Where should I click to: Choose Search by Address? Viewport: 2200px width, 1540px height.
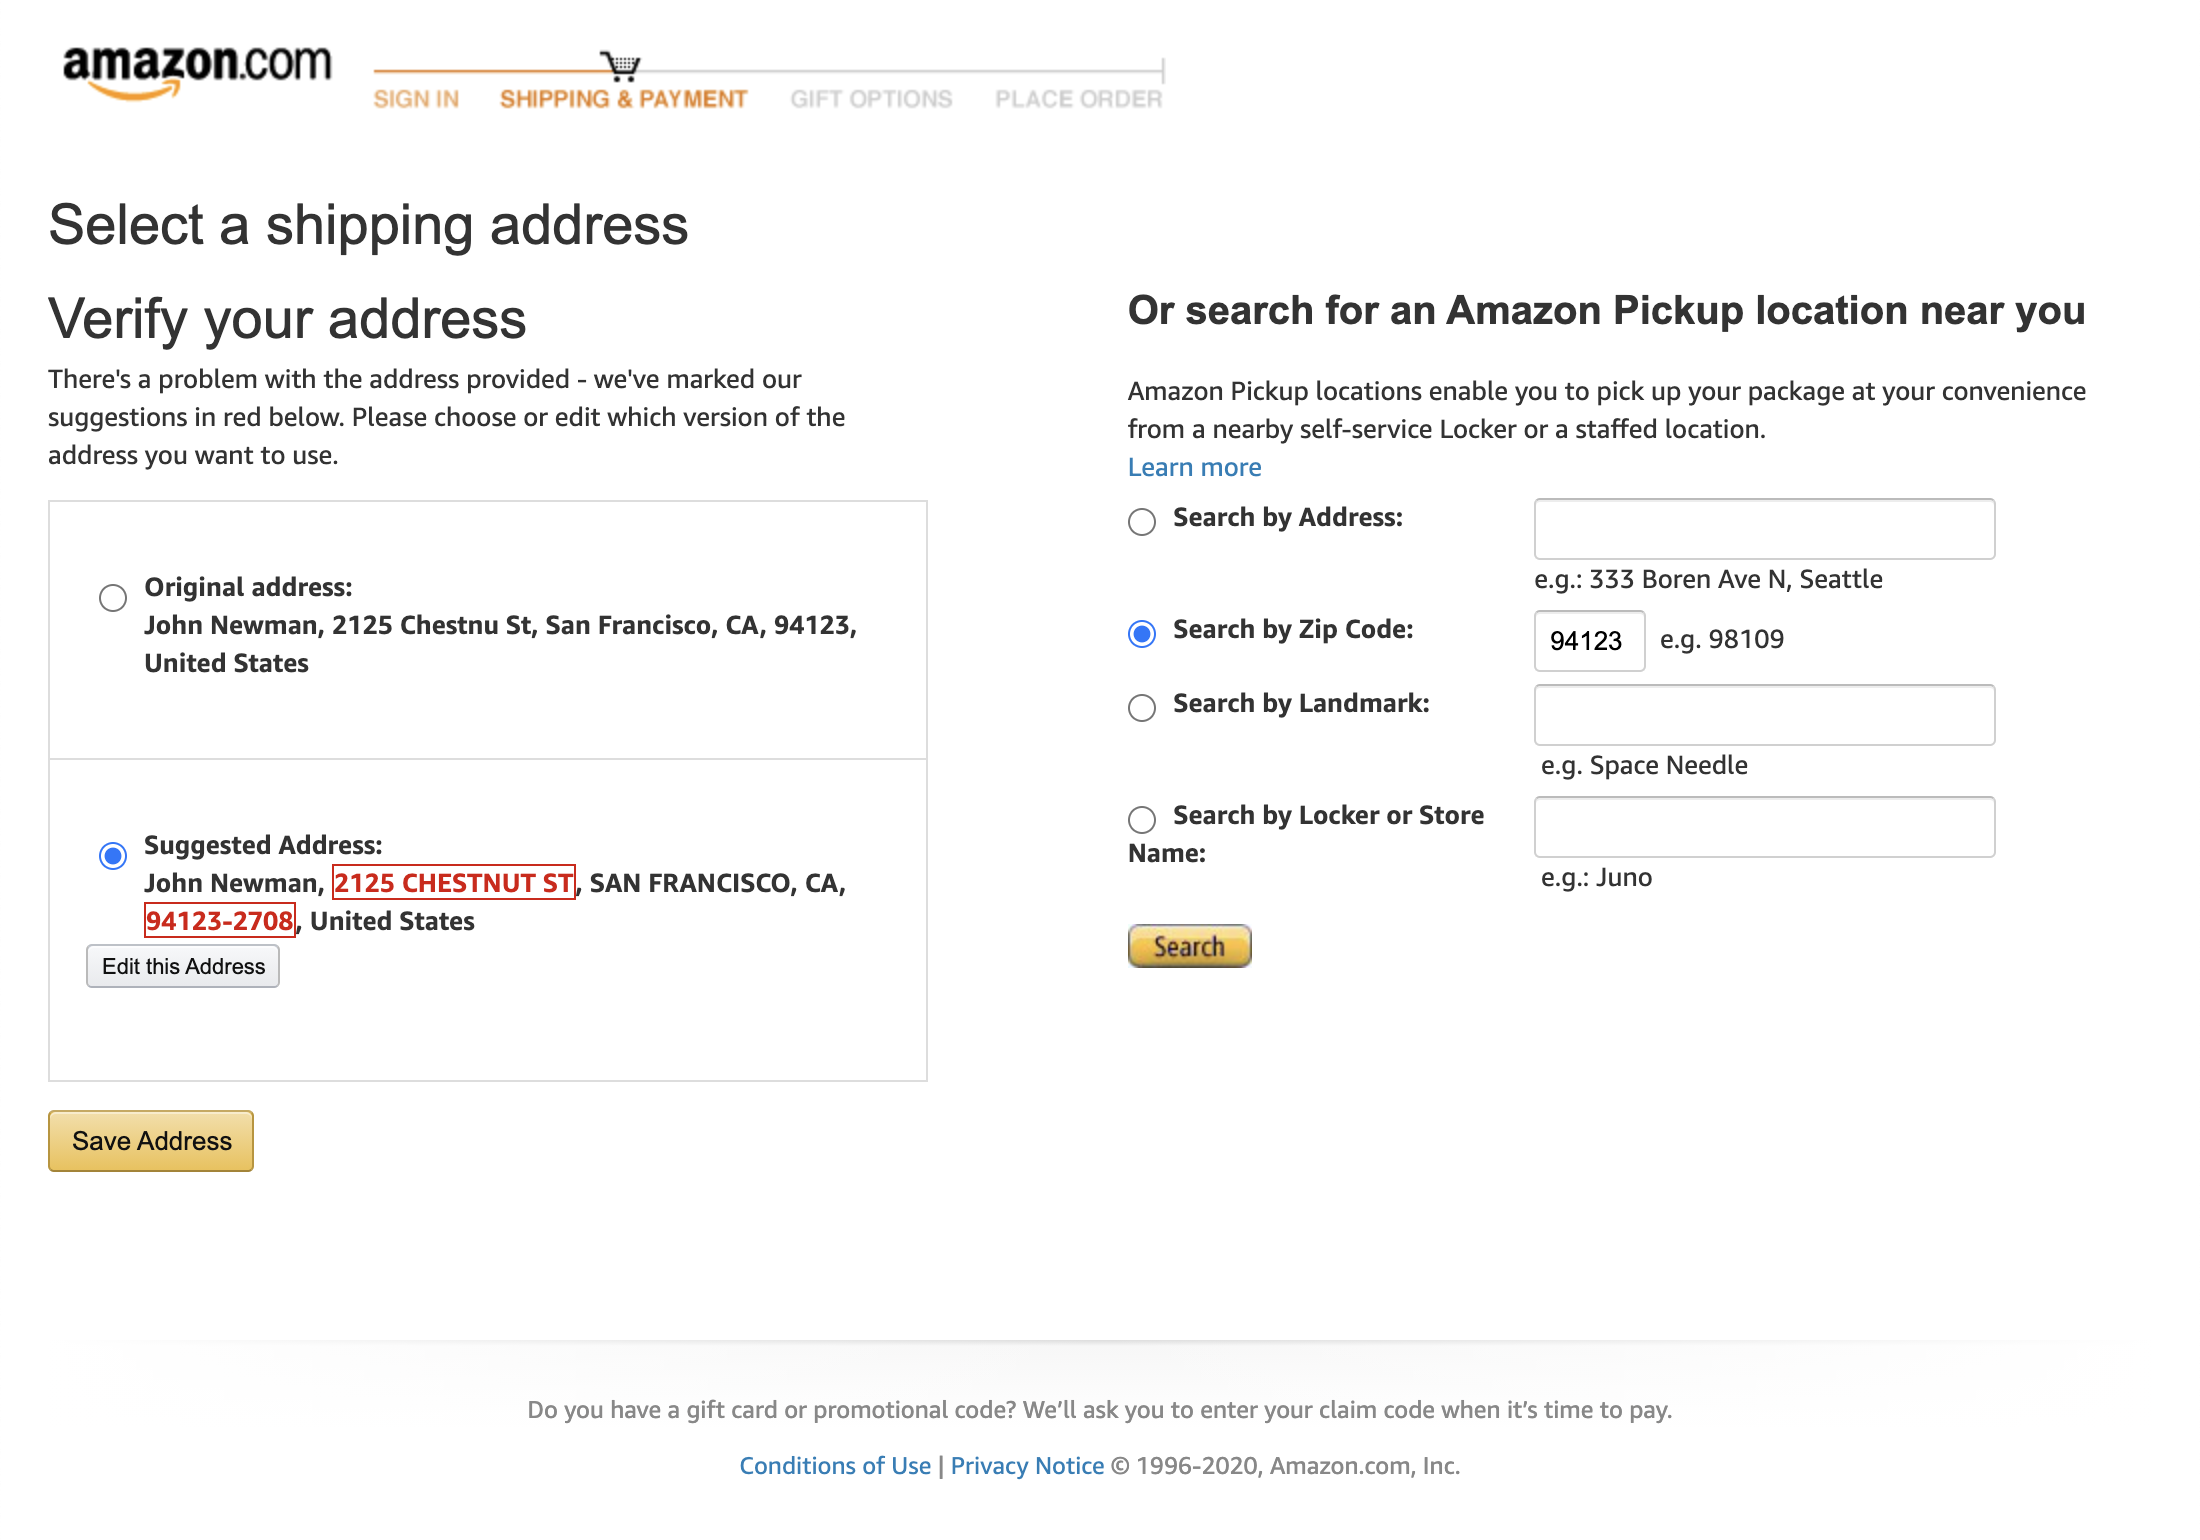pyautogui.click(x=1140, y=521)
